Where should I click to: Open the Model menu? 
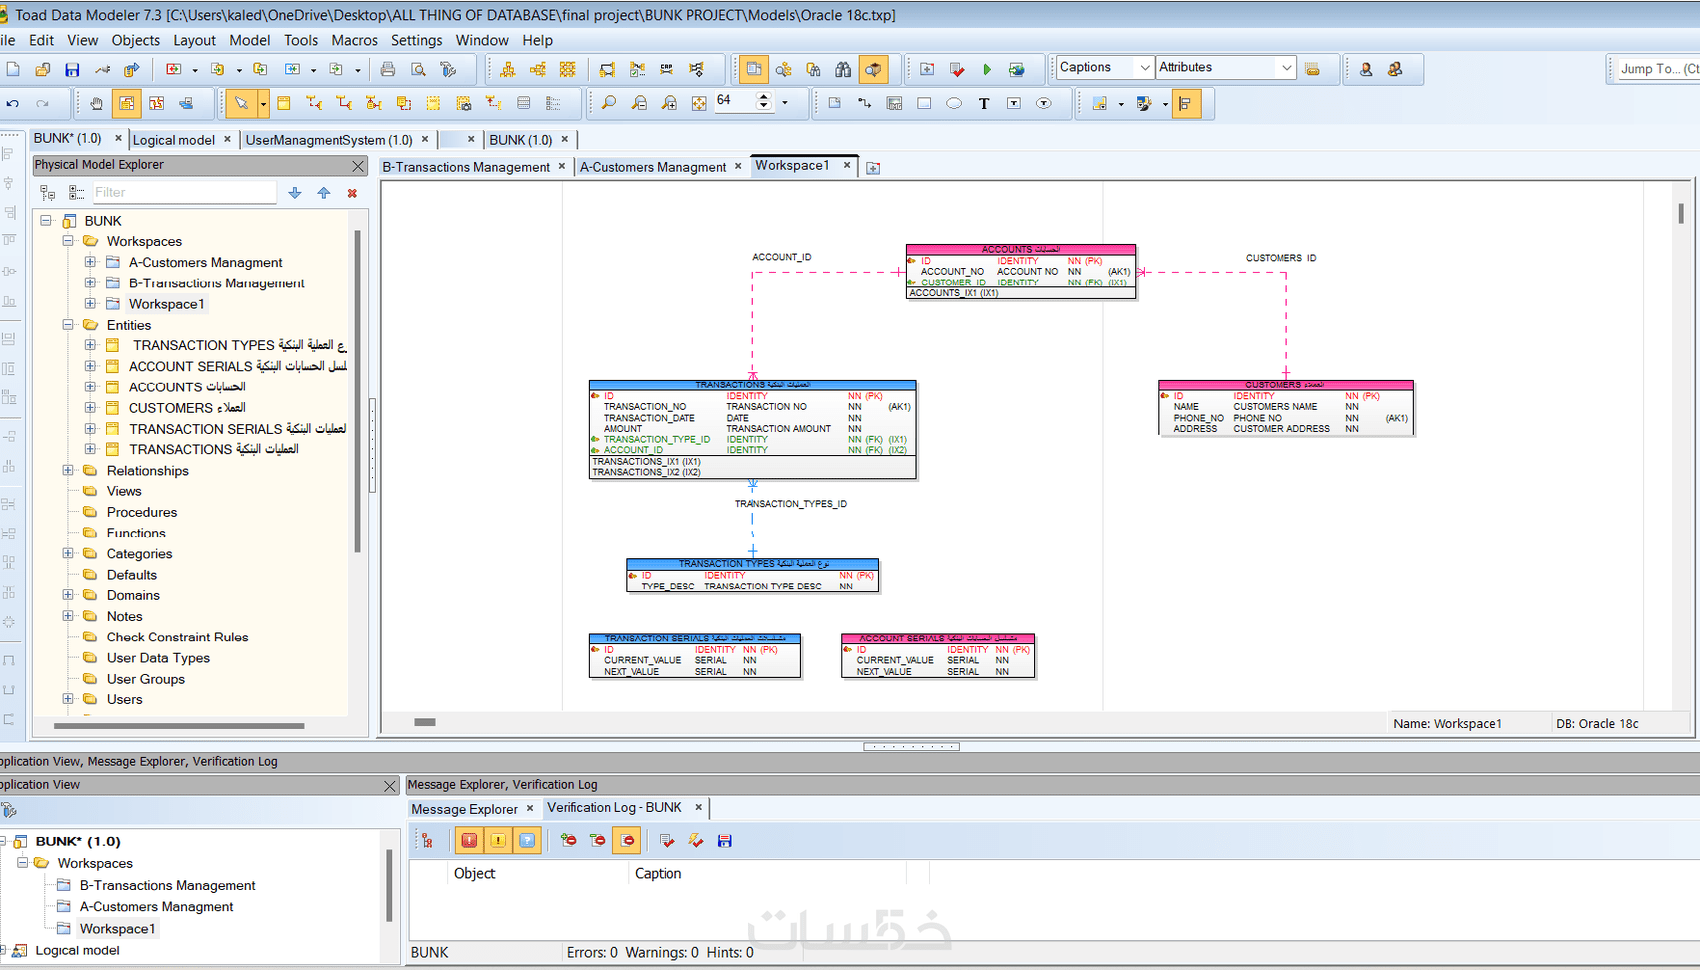249,40
